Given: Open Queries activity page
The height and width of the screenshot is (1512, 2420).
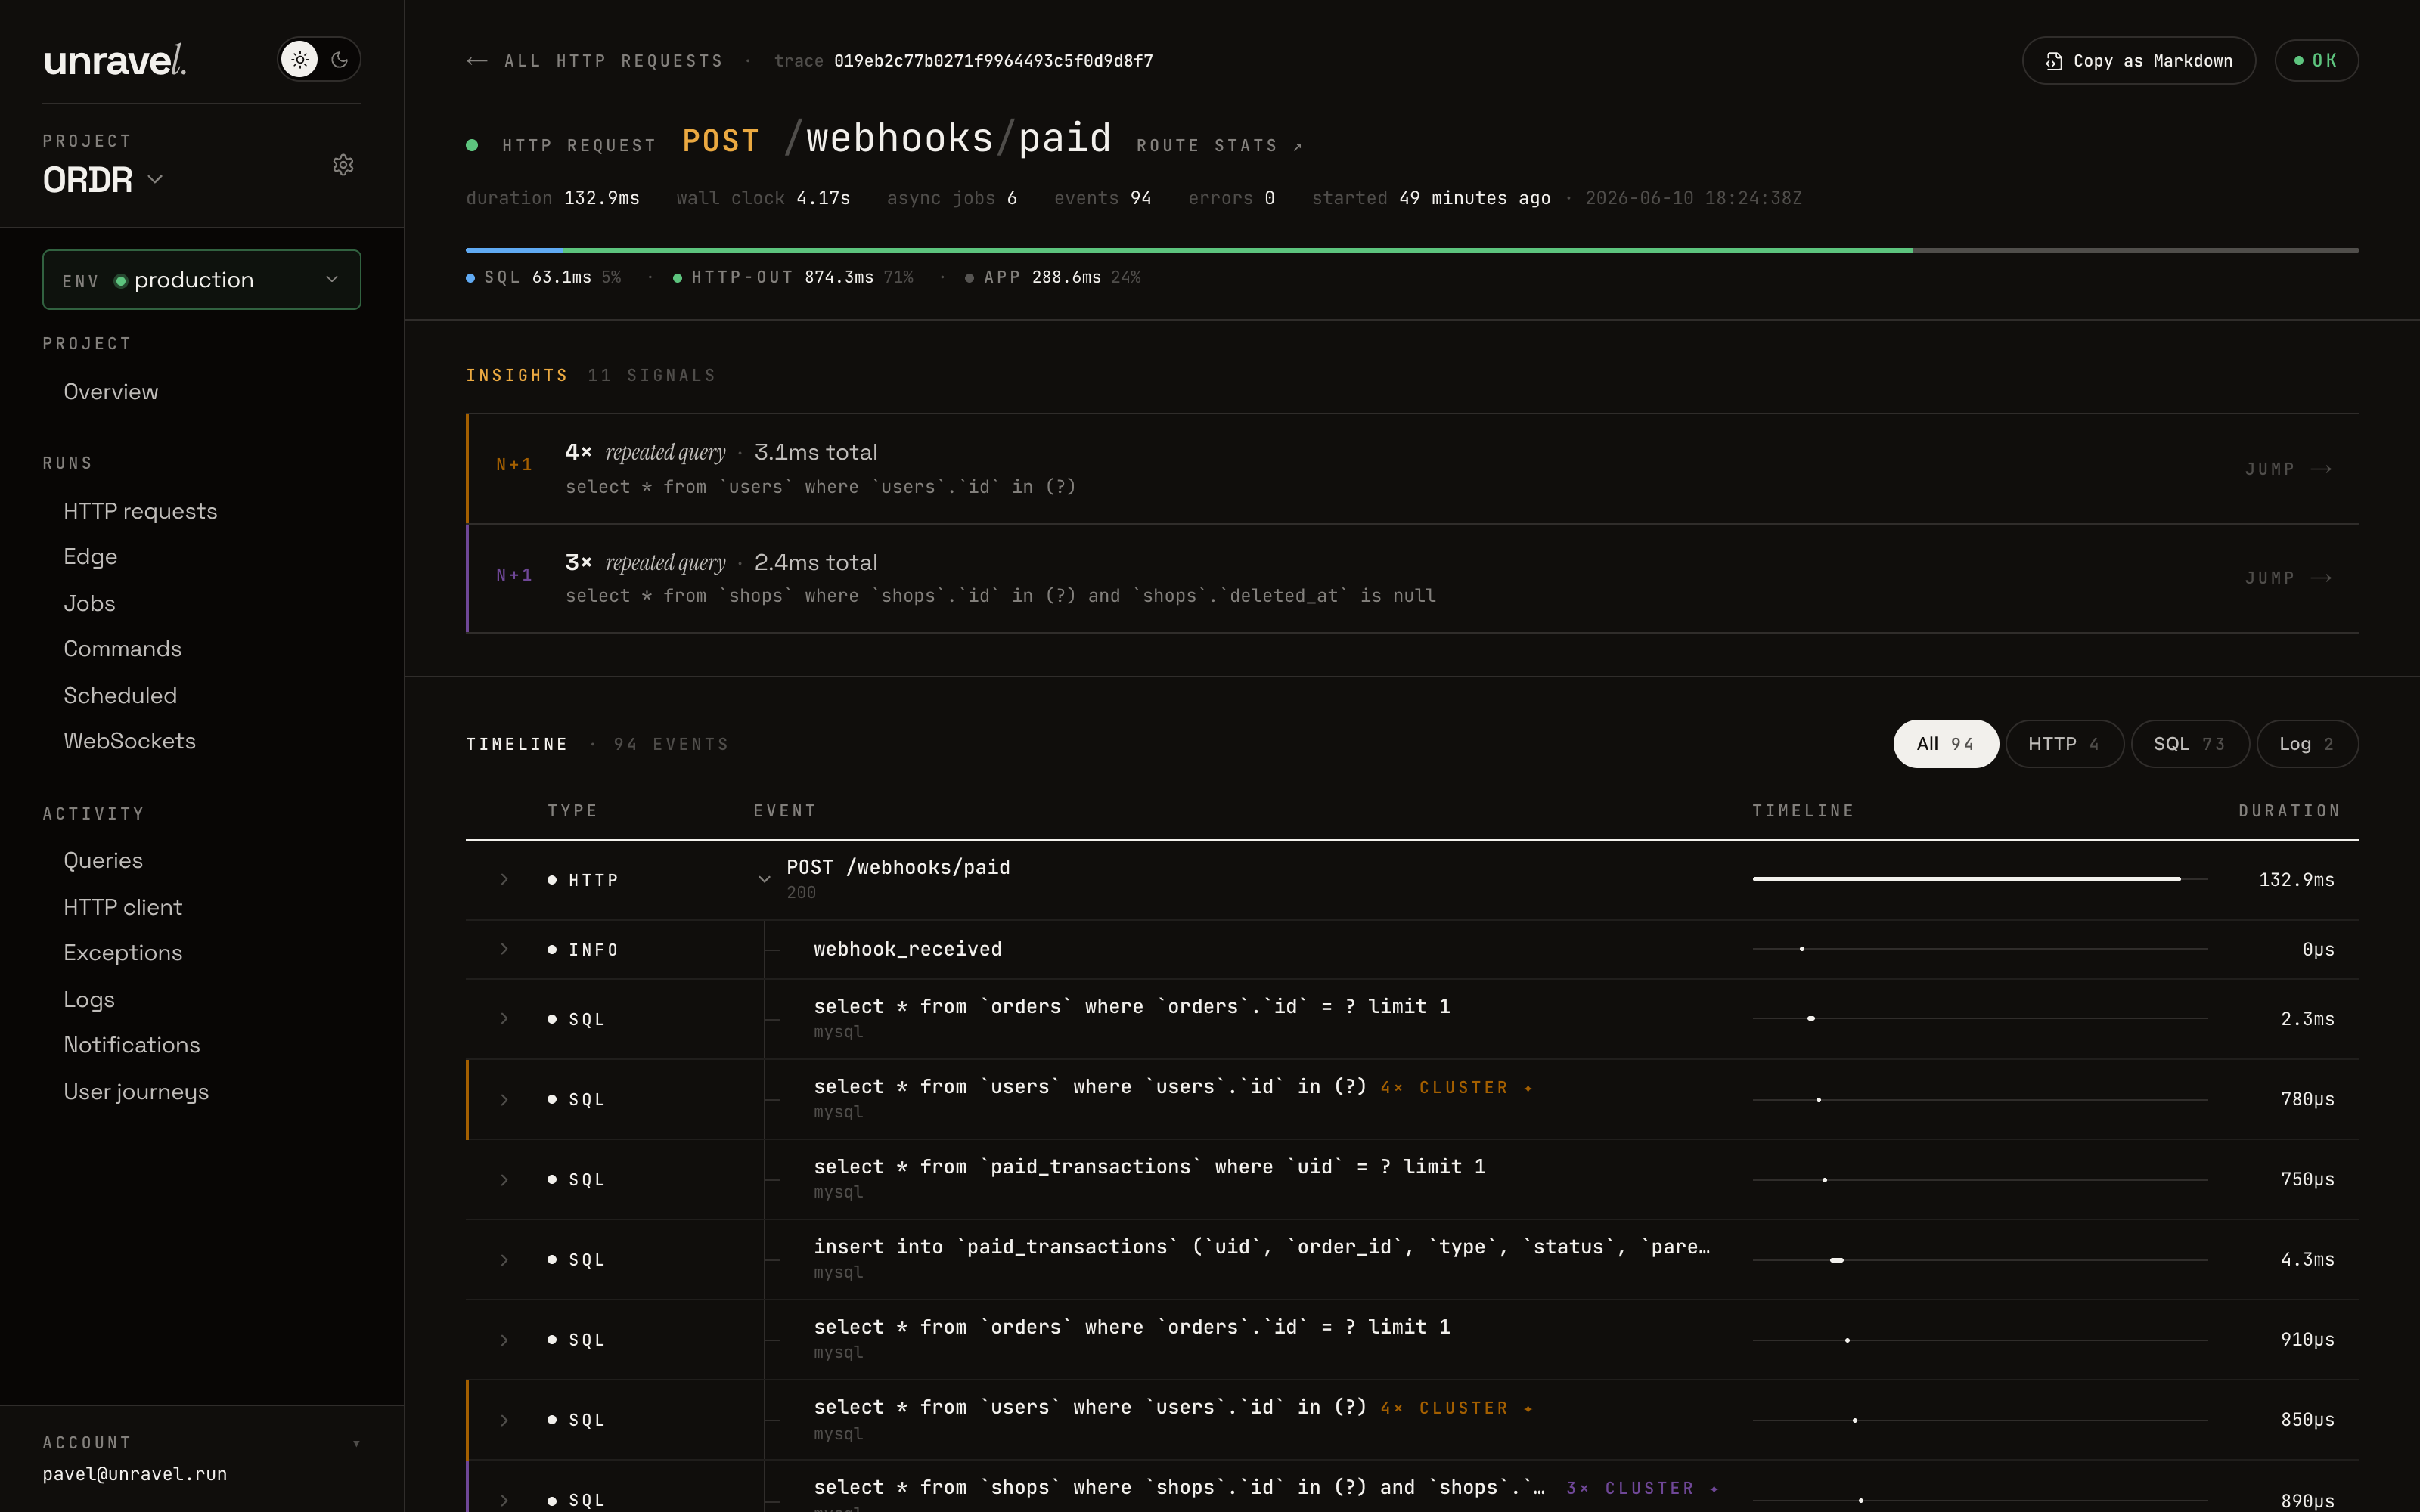Looking at the screenshot, I should [103, 861].
